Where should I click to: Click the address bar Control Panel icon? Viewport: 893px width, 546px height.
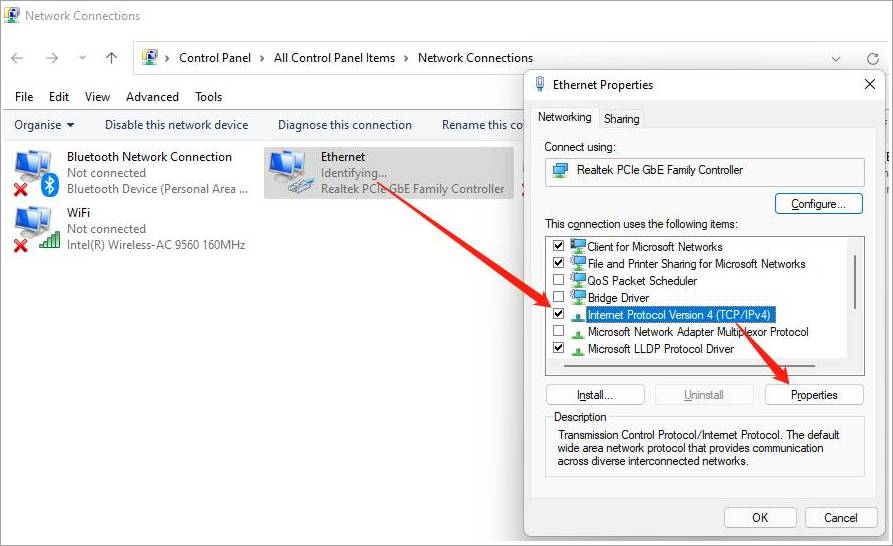[150, 57]
